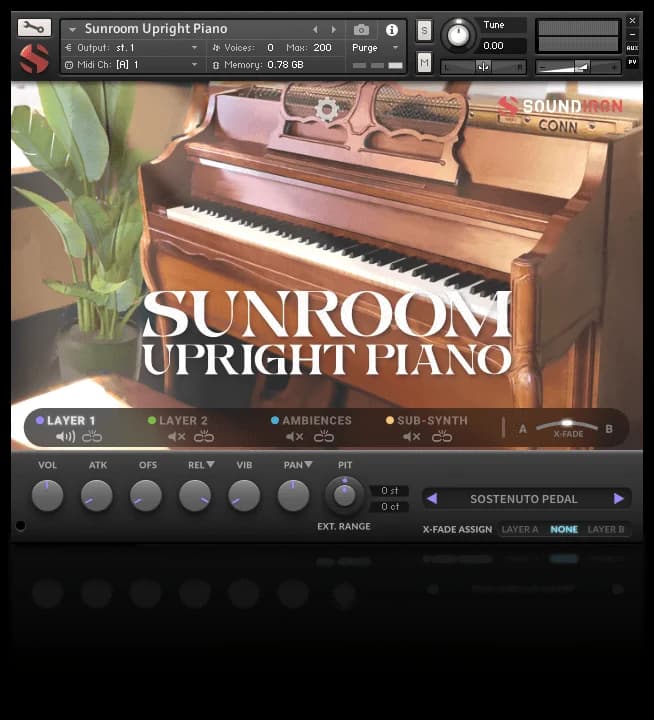Minimize the instrument with the minus button
Image resolution: width=654 pixels, height=720 pixels.
pyautogui.click(x=632, y=34)
